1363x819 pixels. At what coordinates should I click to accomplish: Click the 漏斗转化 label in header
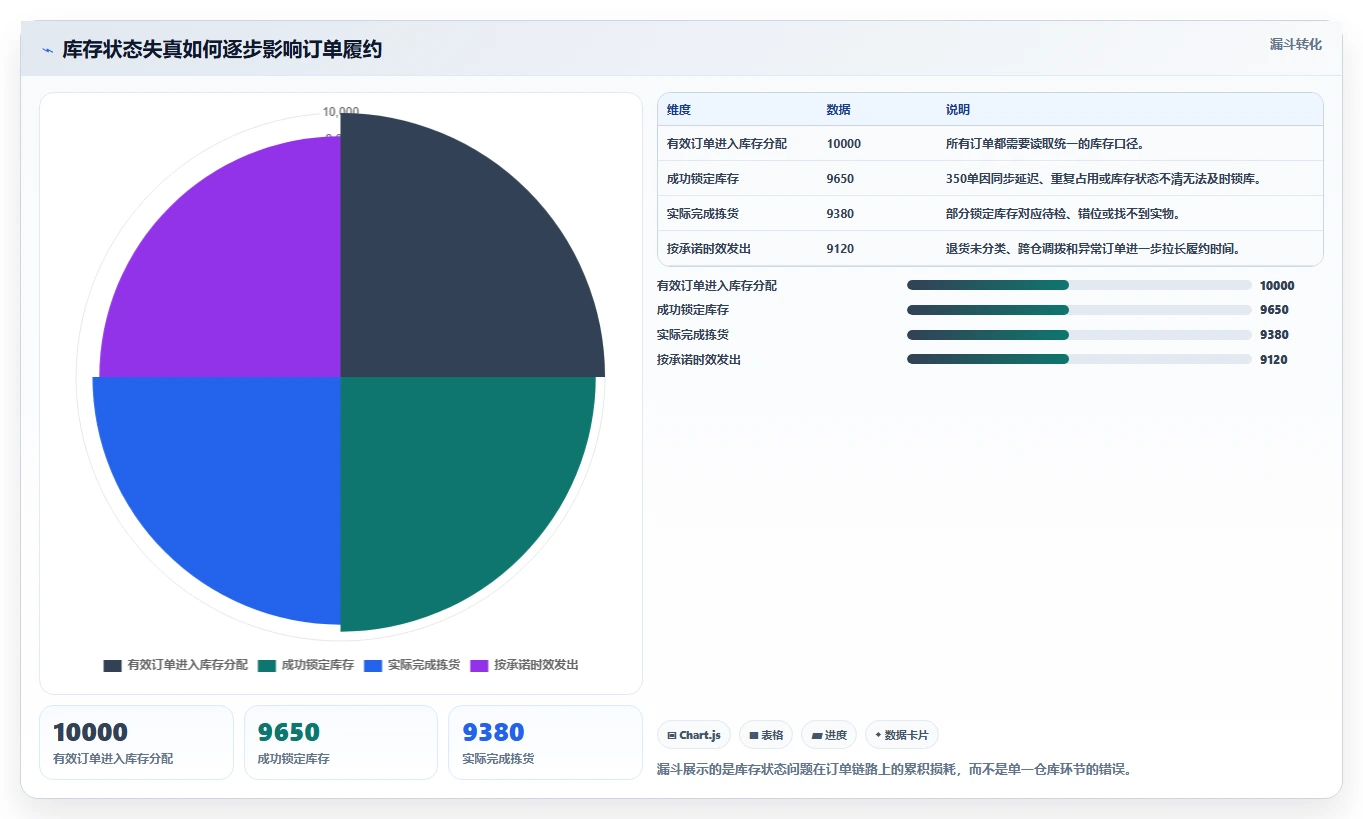click(x=1296, y=44)
